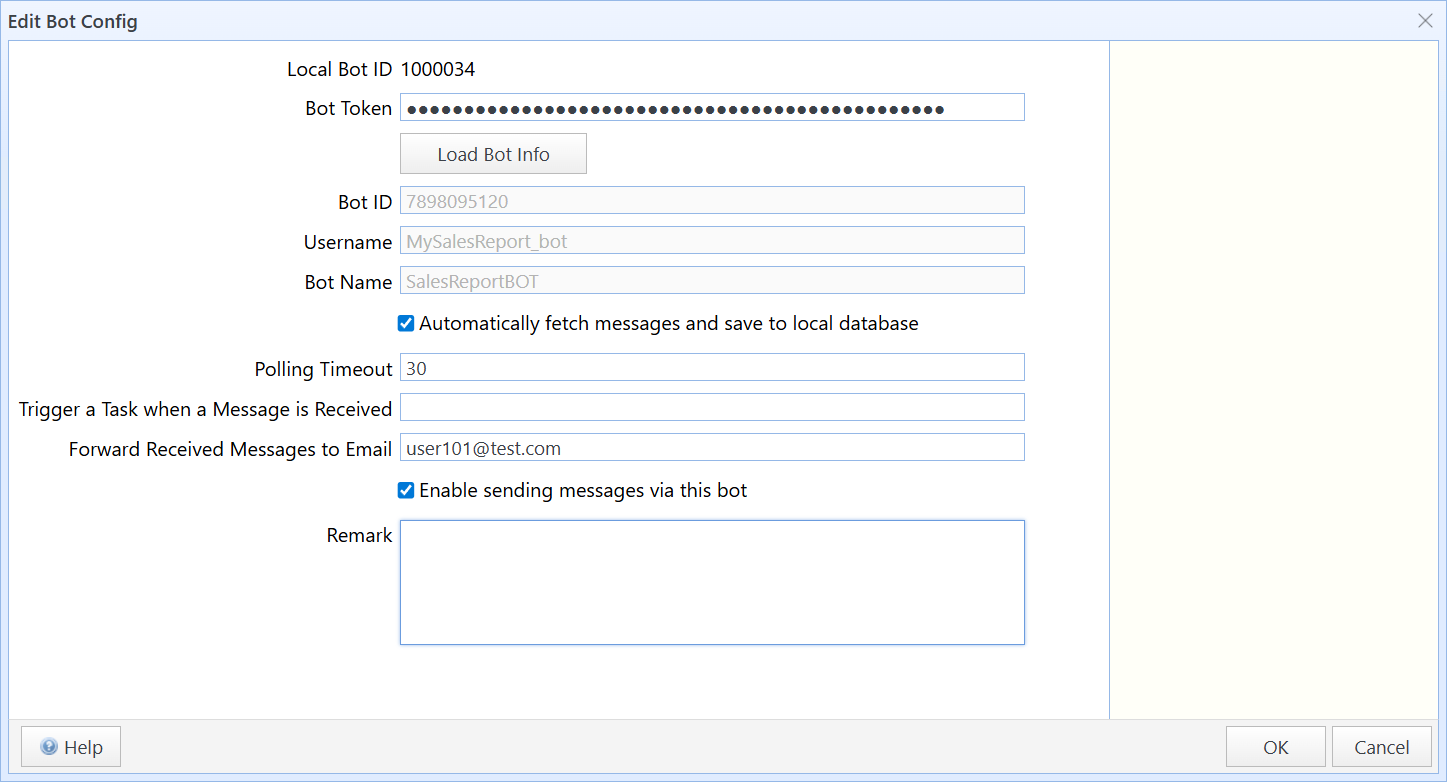Click the Cancel button
This screenshot has width=1447, height=782.
(x=1381, y=747)
